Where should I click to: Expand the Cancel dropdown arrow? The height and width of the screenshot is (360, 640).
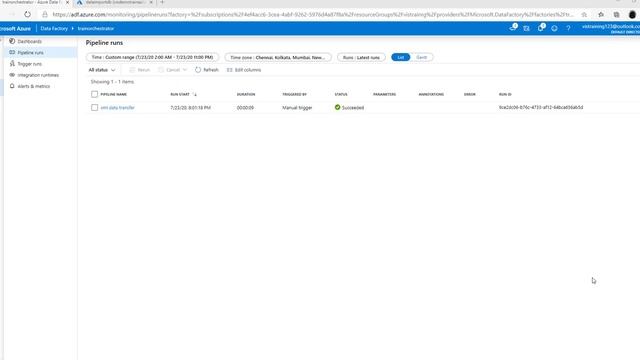(185, 70)
